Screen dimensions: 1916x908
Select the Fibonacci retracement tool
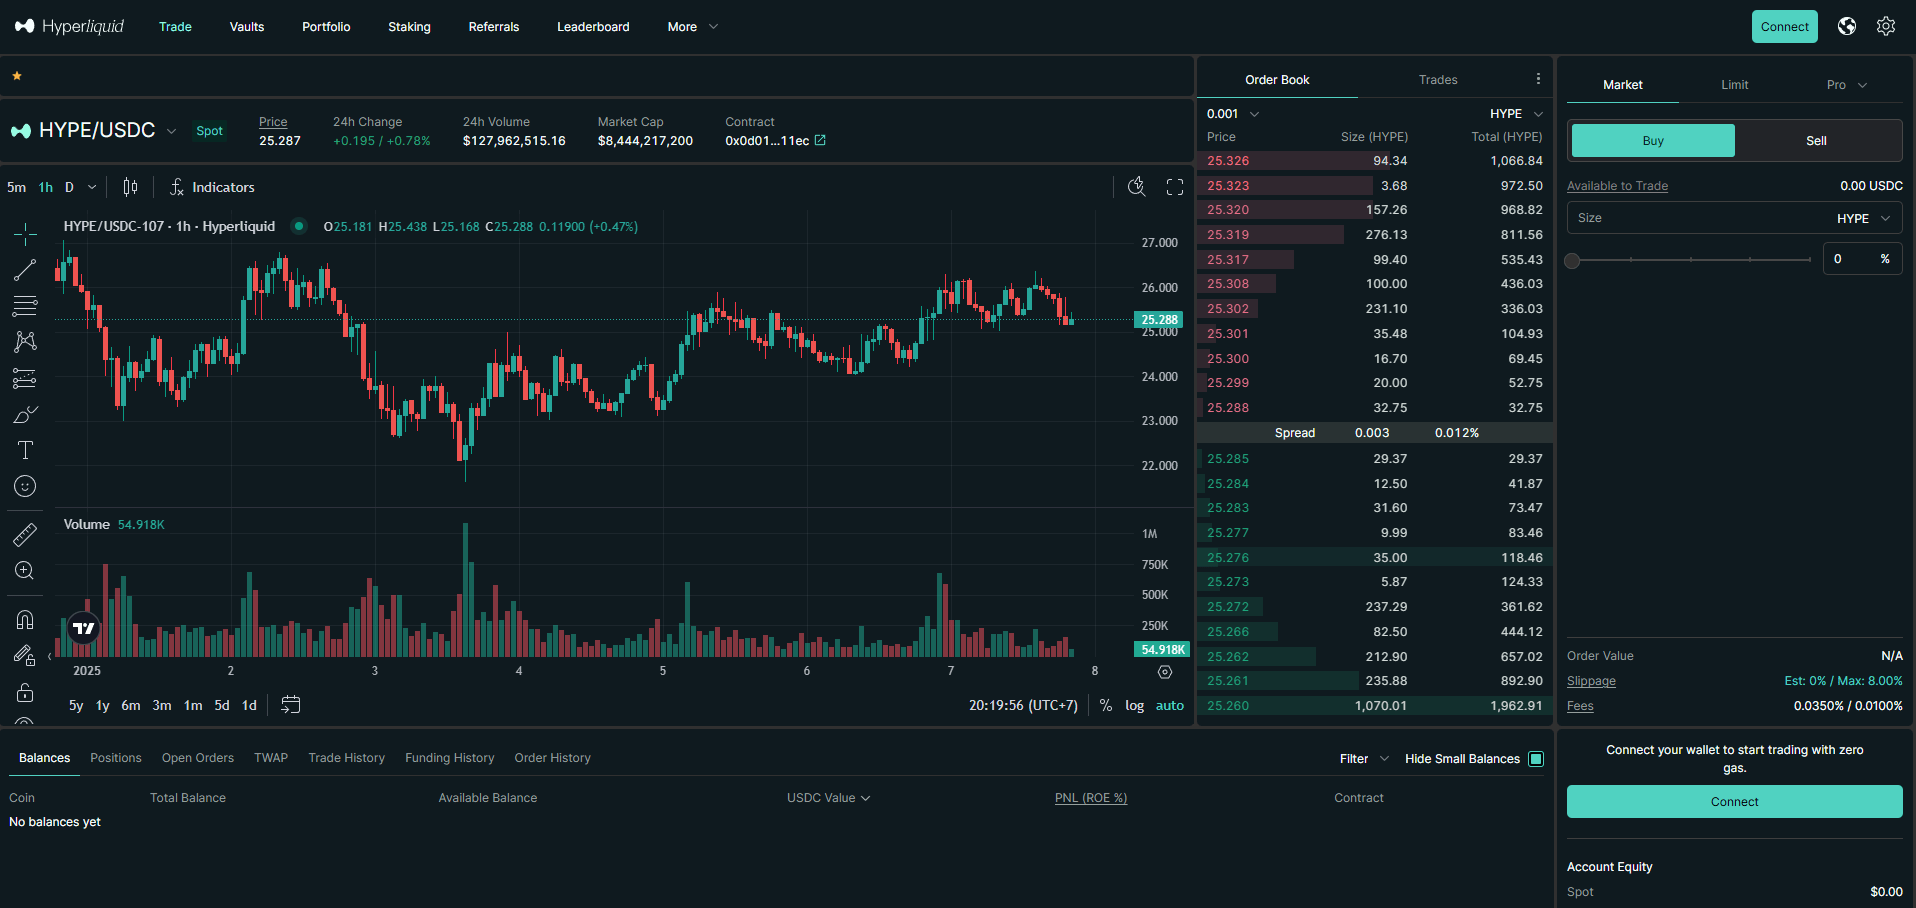click(25, 306)
